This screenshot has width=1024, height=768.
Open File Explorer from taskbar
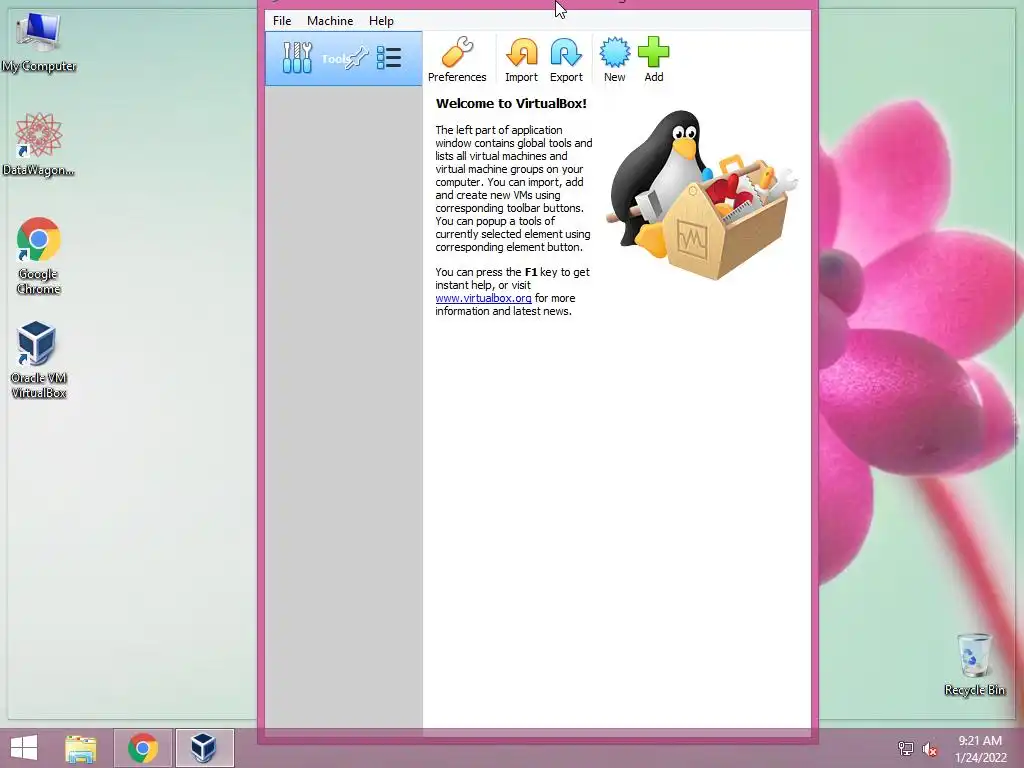pyautogui.click(x=81, y=748)
